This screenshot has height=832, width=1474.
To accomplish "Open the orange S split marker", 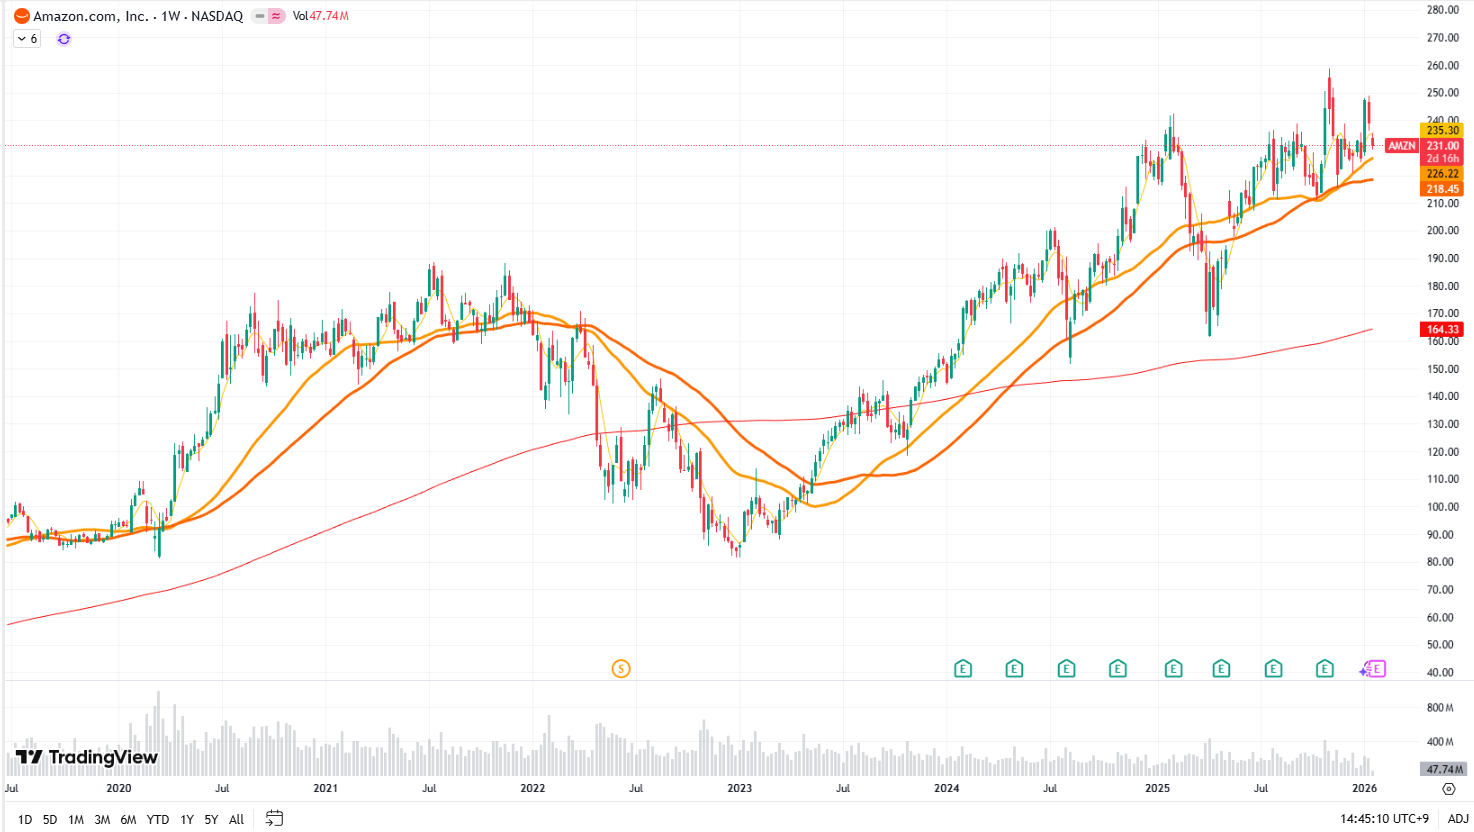I will [x=621, y=669].
